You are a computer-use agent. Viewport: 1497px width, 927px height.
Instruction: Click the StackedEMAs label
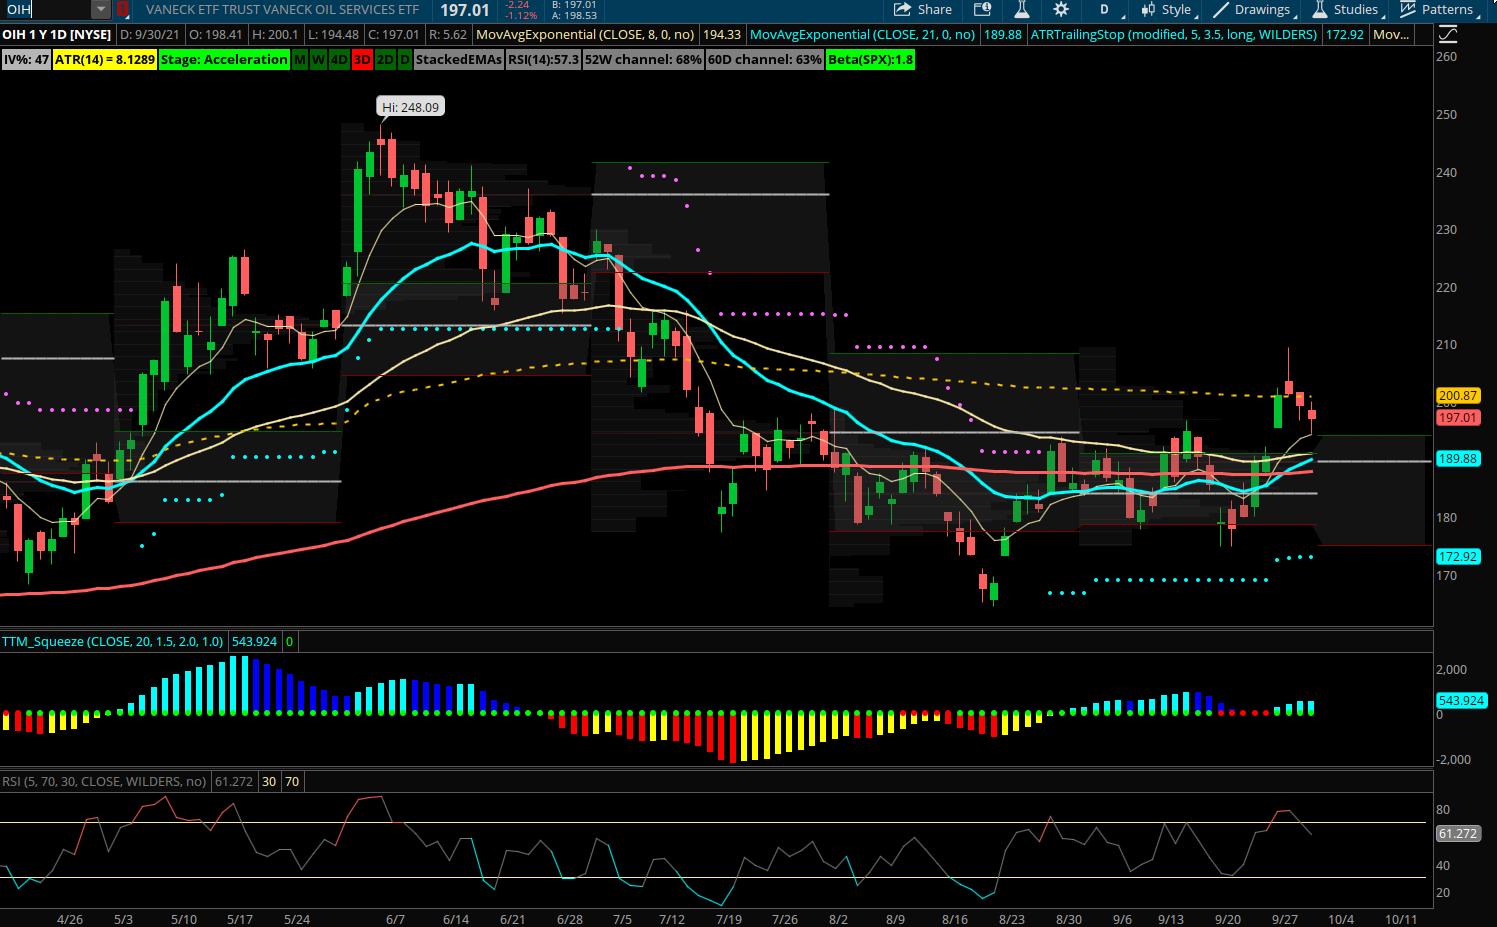click(459, 59)
